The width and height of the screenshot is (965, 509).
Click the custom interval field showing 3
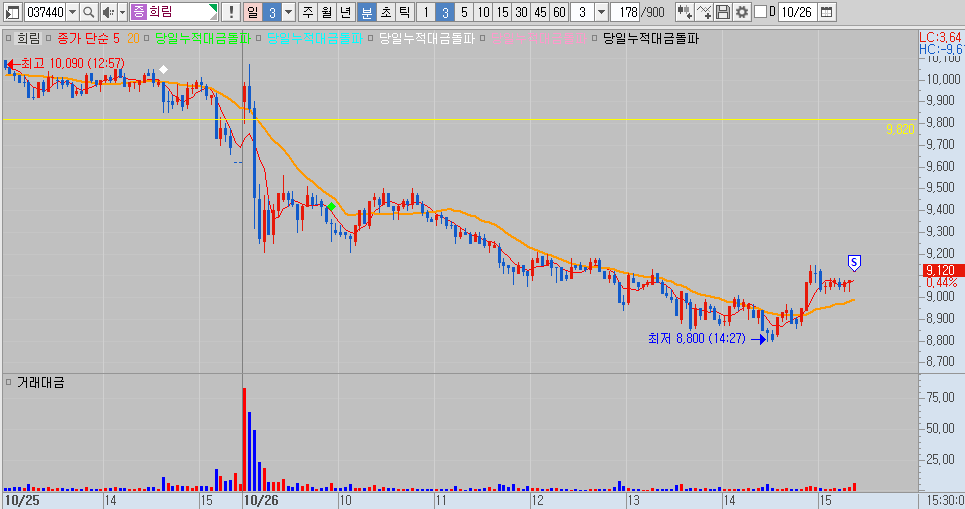pyautogui.click(x=582, y=12)
